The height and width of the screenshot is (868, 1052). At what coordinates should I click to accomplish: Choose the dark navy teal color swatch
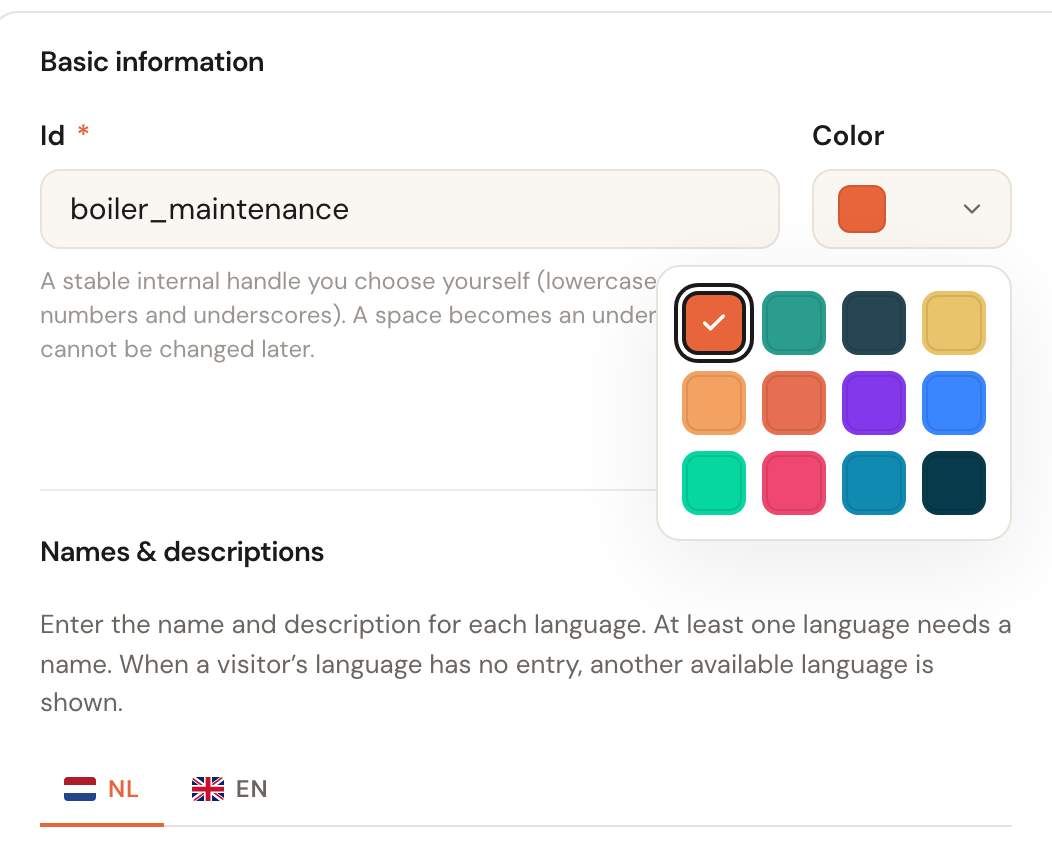click(954, 483)
